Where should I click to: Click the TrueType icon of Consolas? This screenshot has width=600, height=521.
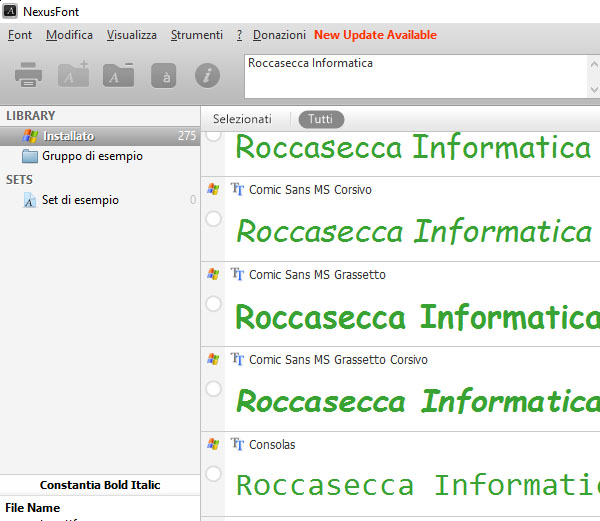coord(237,444)
